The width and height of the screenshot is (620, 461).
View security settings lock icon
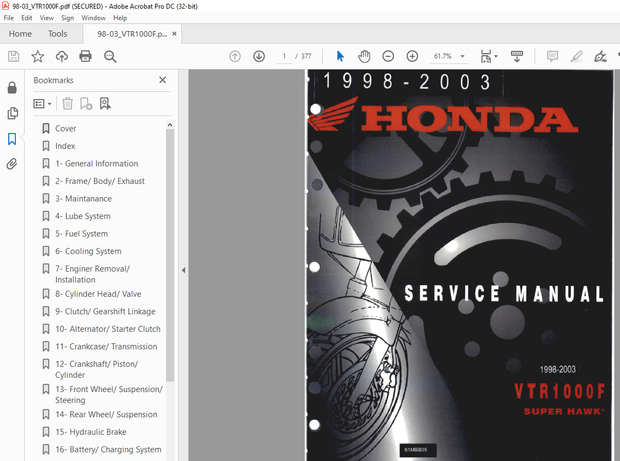[x=12, y=88]
